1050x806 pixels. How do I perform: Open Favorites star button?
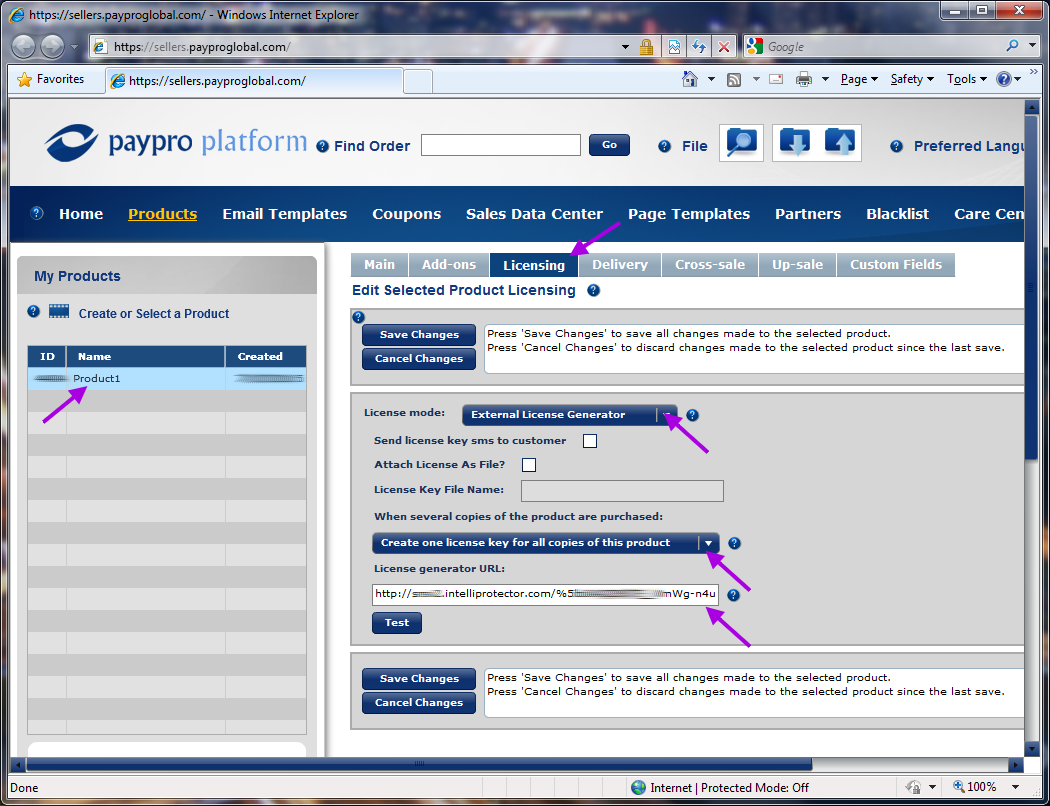[50, 79]
